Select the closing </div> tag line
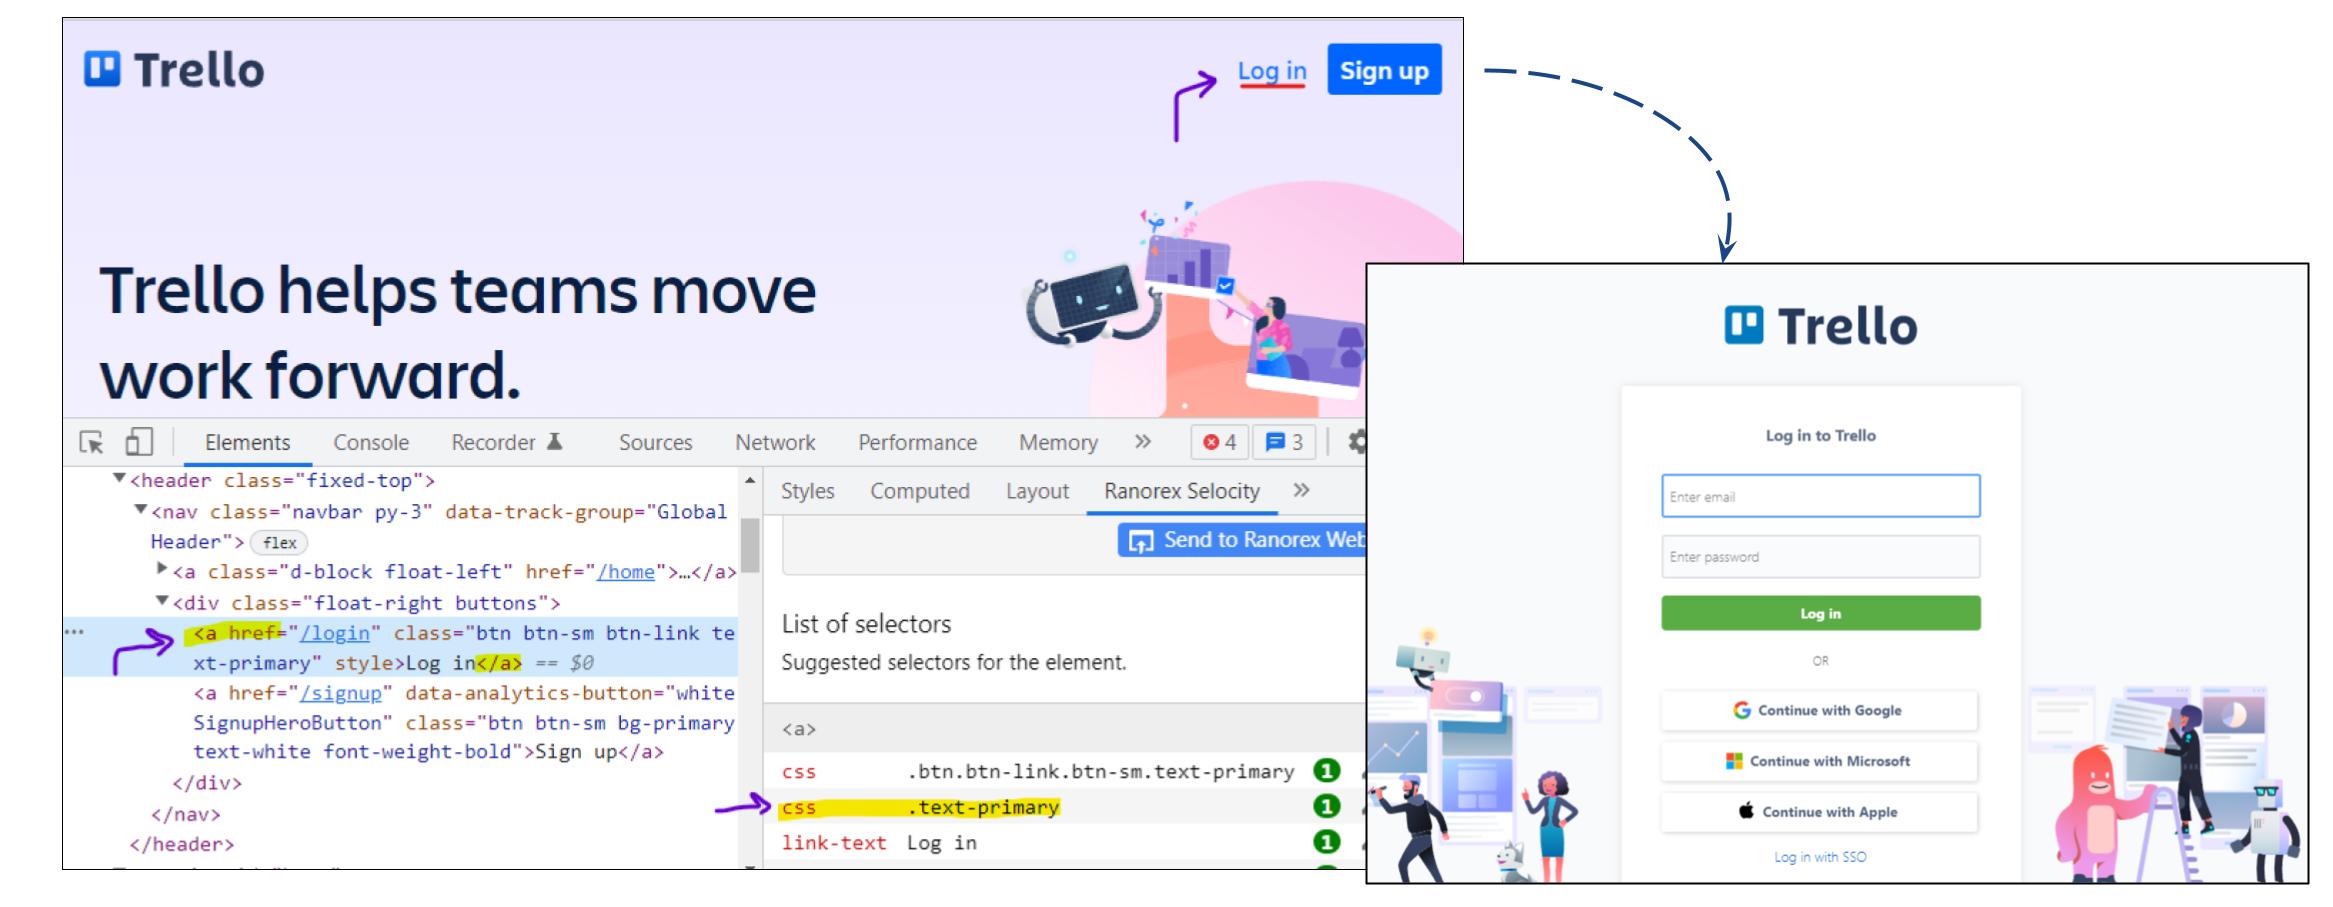 (207, 783)
